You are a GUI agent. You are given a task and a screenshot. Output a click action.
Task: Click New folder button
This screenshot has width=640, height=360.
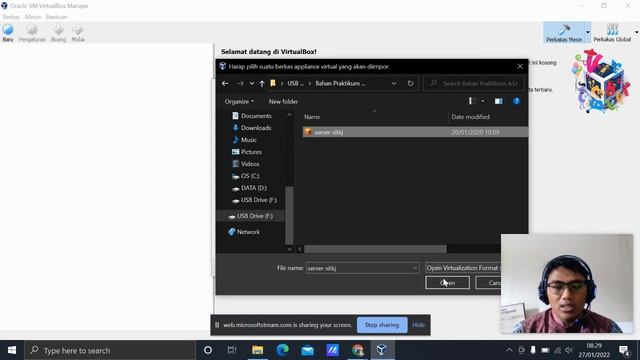click(283, 101)
